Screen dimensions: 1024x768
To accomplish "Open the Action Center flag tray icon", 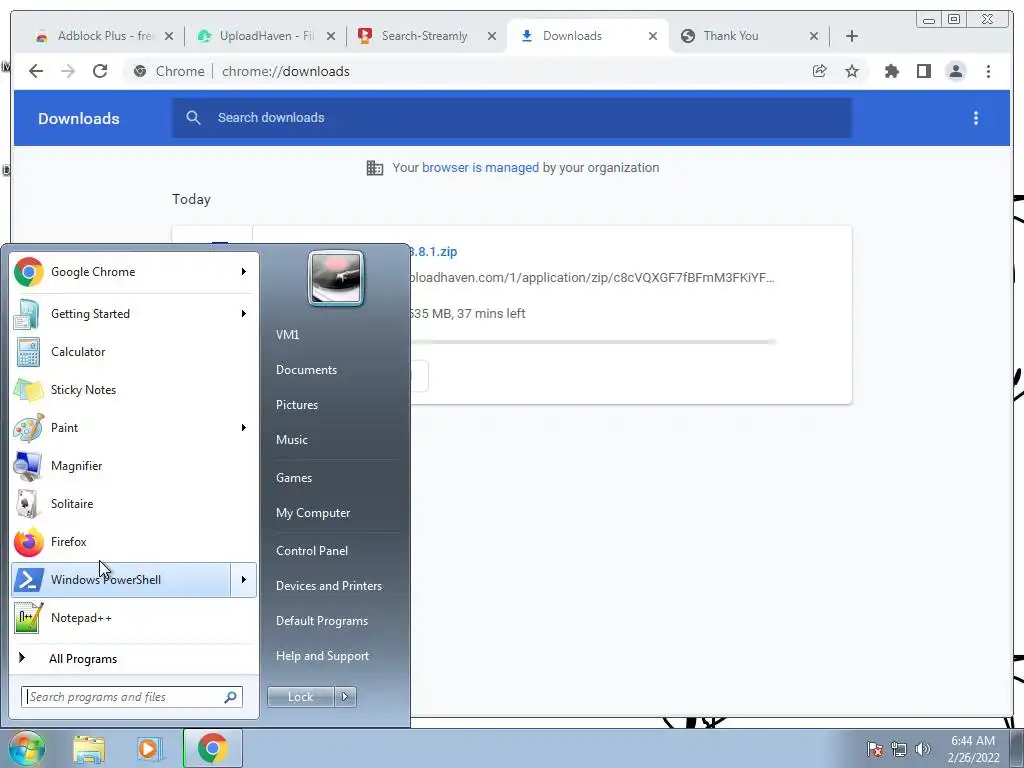I will 875,749.
